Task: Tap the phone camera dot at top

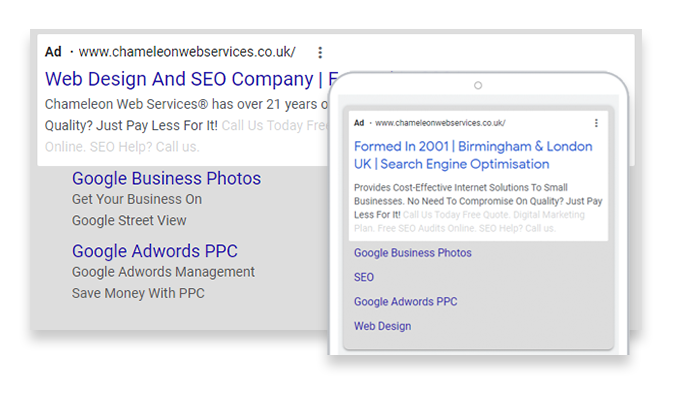Action: [478, 86]
